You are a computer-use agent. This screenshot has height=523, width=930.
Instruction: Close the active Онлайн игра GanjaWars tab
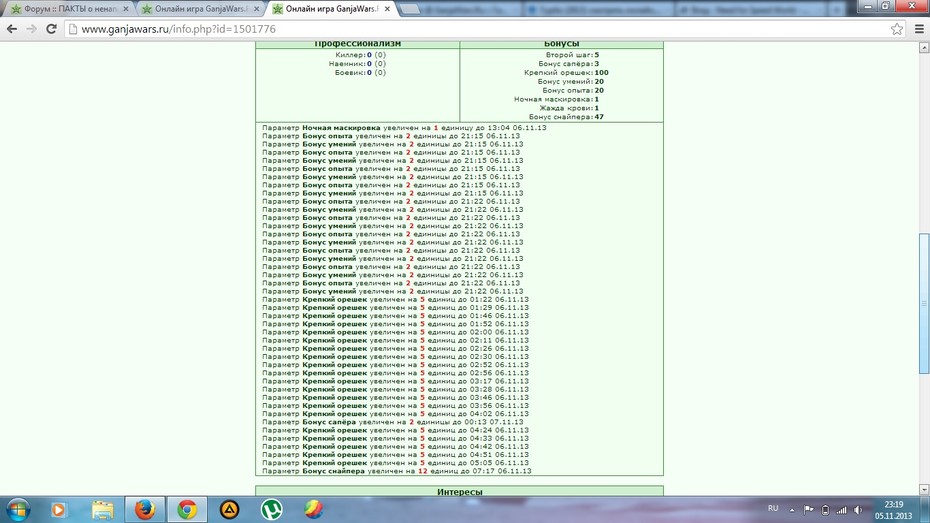(x=387, y=9)
